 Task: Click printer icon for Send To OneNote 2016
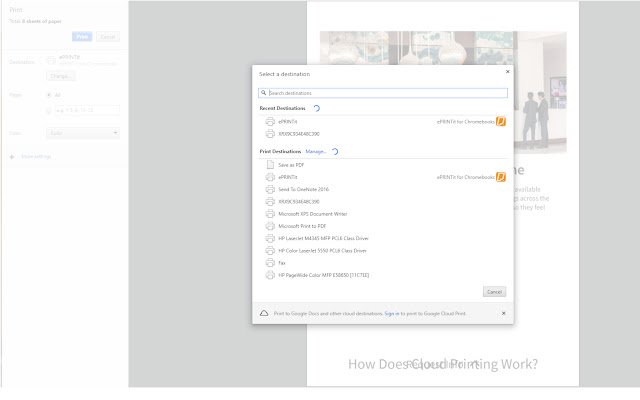270,189
